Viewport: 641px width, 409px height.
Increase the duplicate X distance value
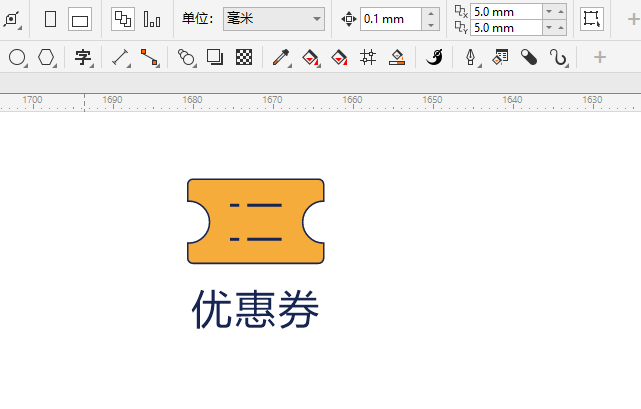(561, 11)
